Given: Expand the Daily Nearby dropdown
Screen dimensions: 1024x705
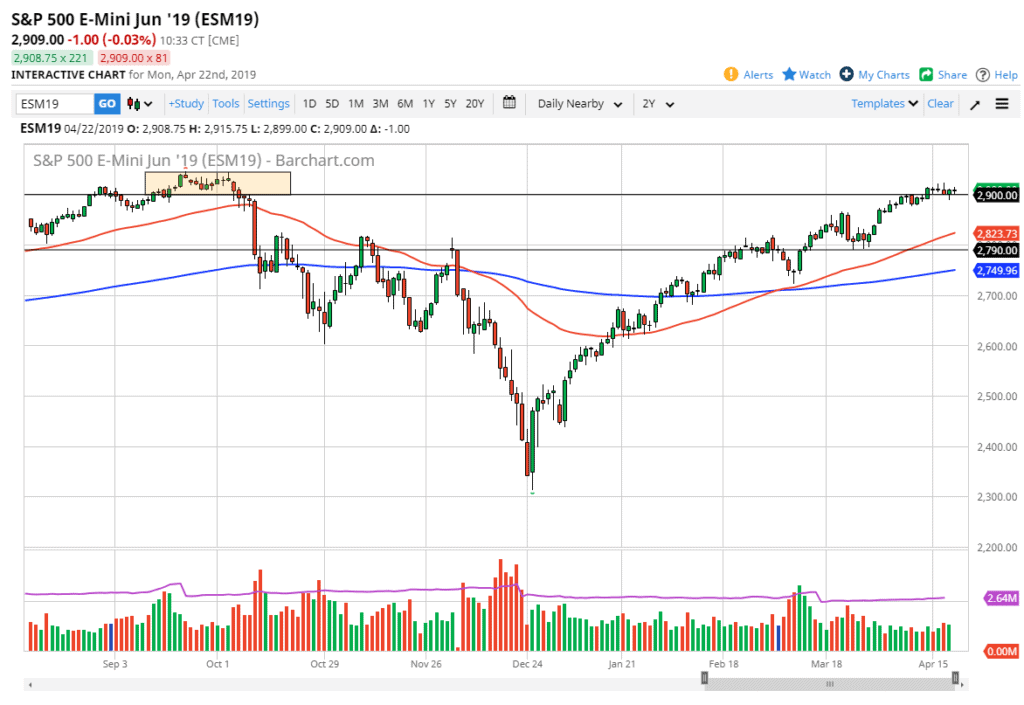Looking at the screenshot, I should click(x=580, y=104).
